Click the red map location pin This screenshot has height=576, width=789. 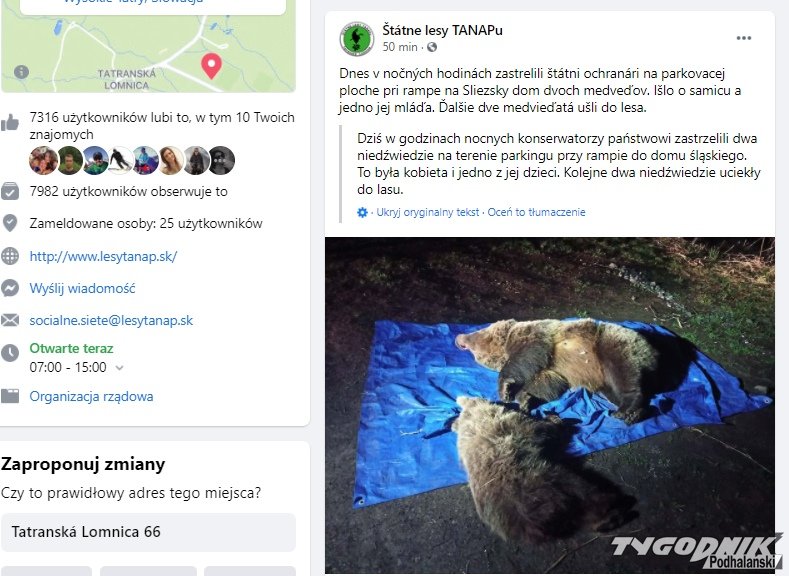(x=211, y=66)
